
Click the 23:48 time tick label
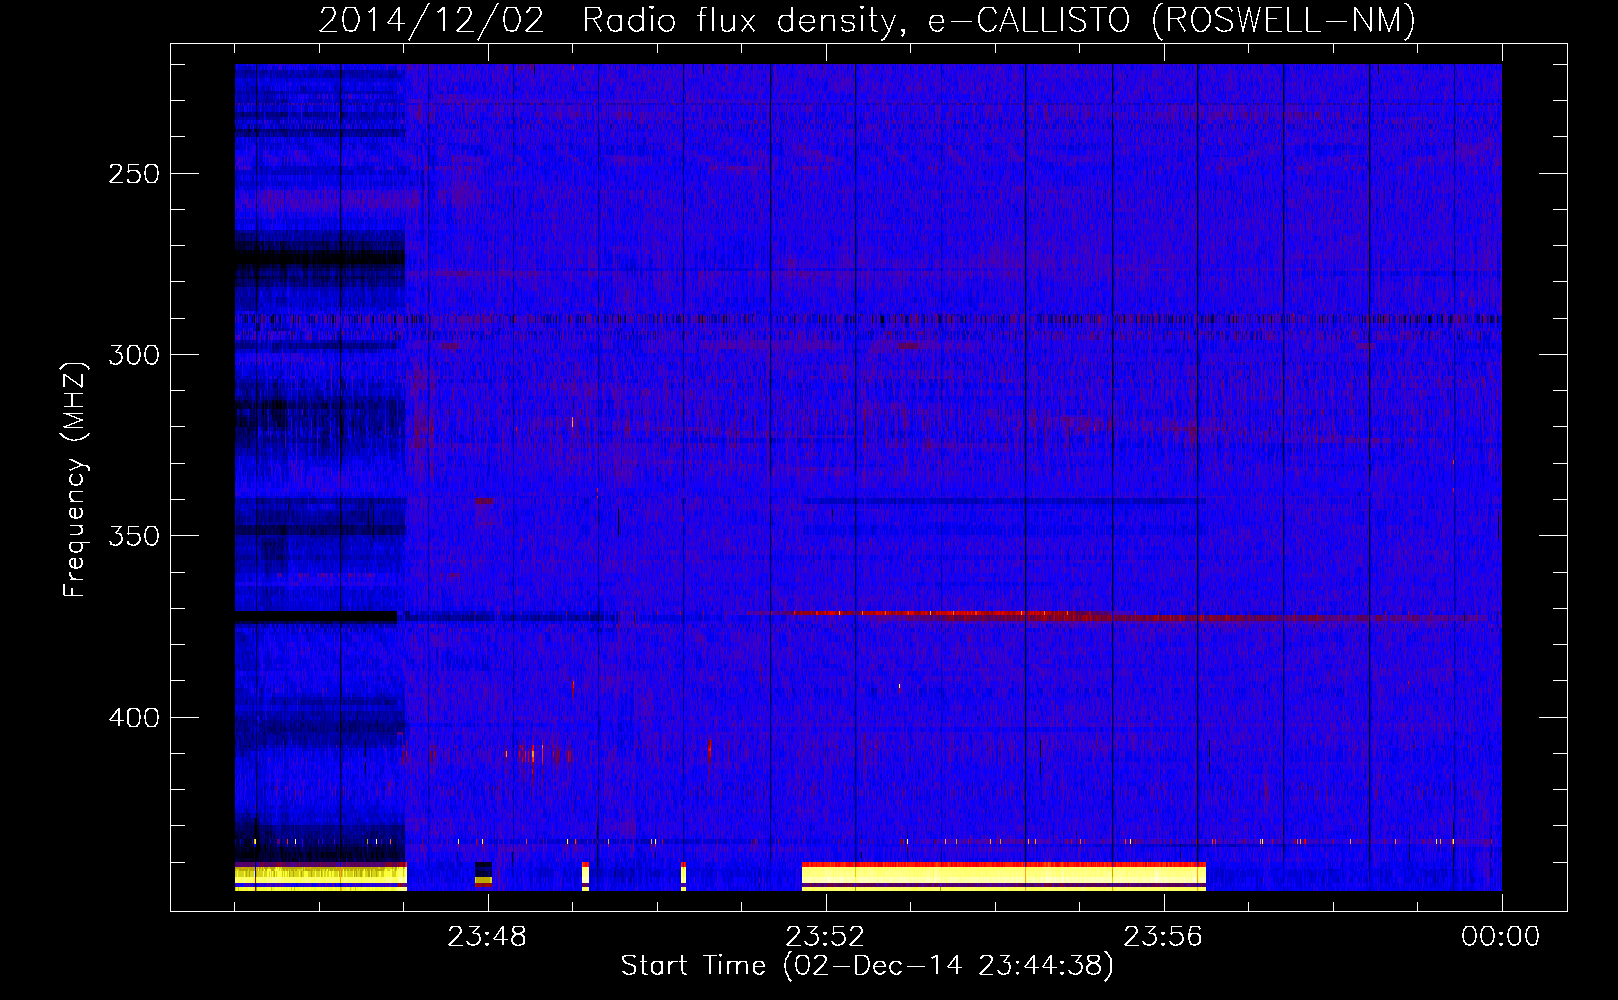487,937
